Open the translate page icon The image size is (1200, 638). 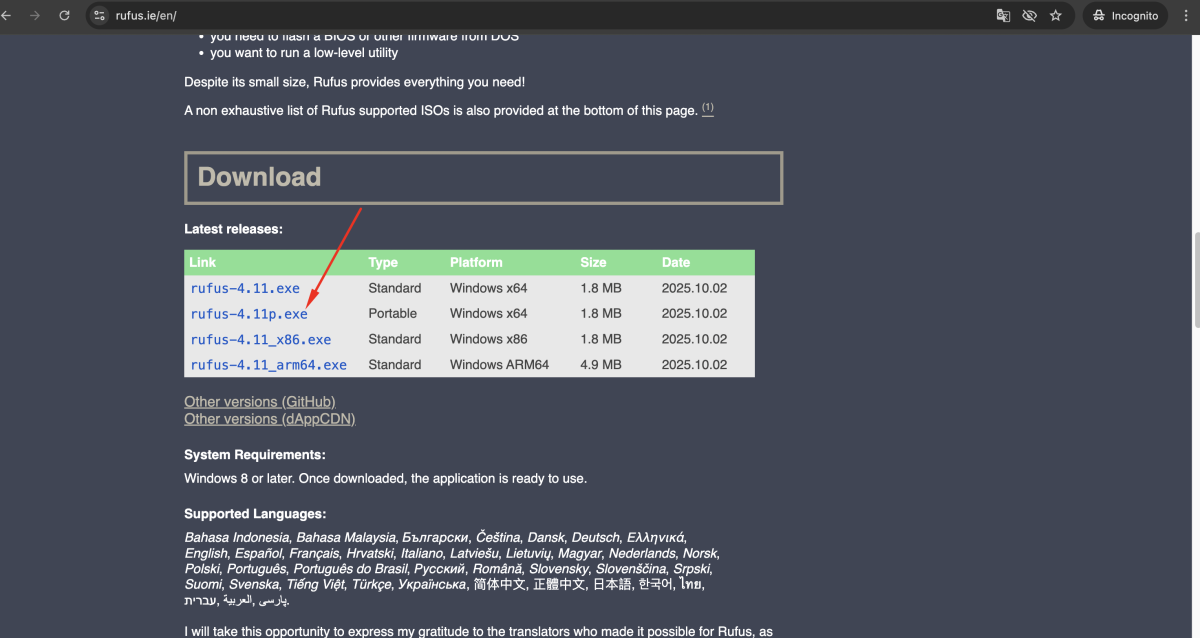click(1003, 16)
